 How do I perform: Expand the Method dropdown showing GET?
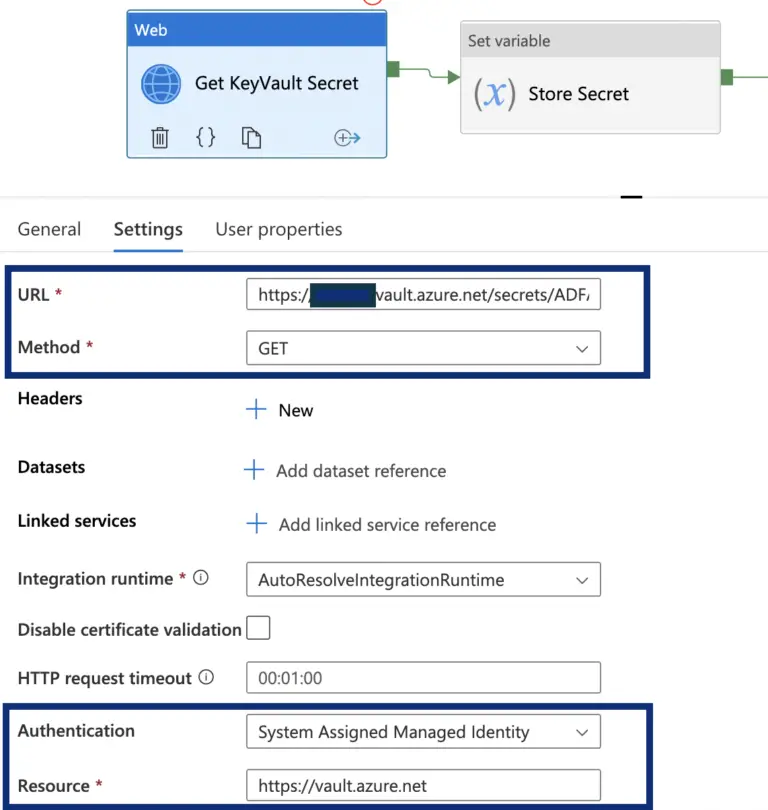(423, 348)
